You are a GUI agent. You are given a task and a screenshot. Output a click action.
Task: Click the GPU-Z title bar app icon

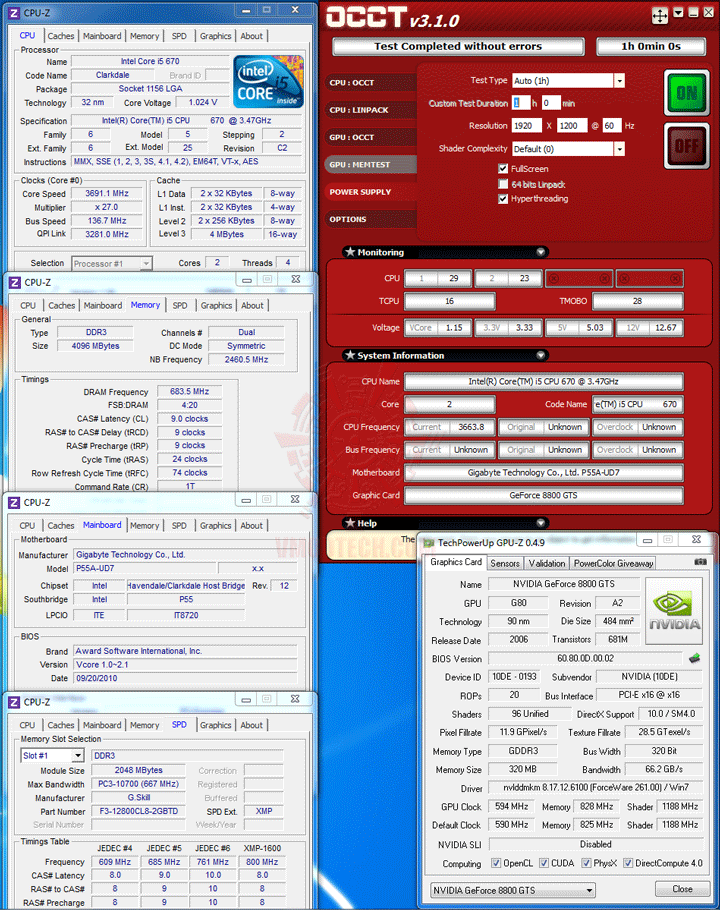click(x=429, y=543)
